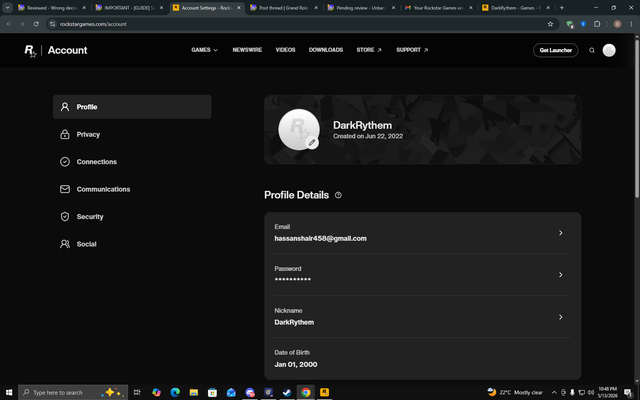
Task: Open VIDEOS from the top navigation
Action: [x=285, y=50]
